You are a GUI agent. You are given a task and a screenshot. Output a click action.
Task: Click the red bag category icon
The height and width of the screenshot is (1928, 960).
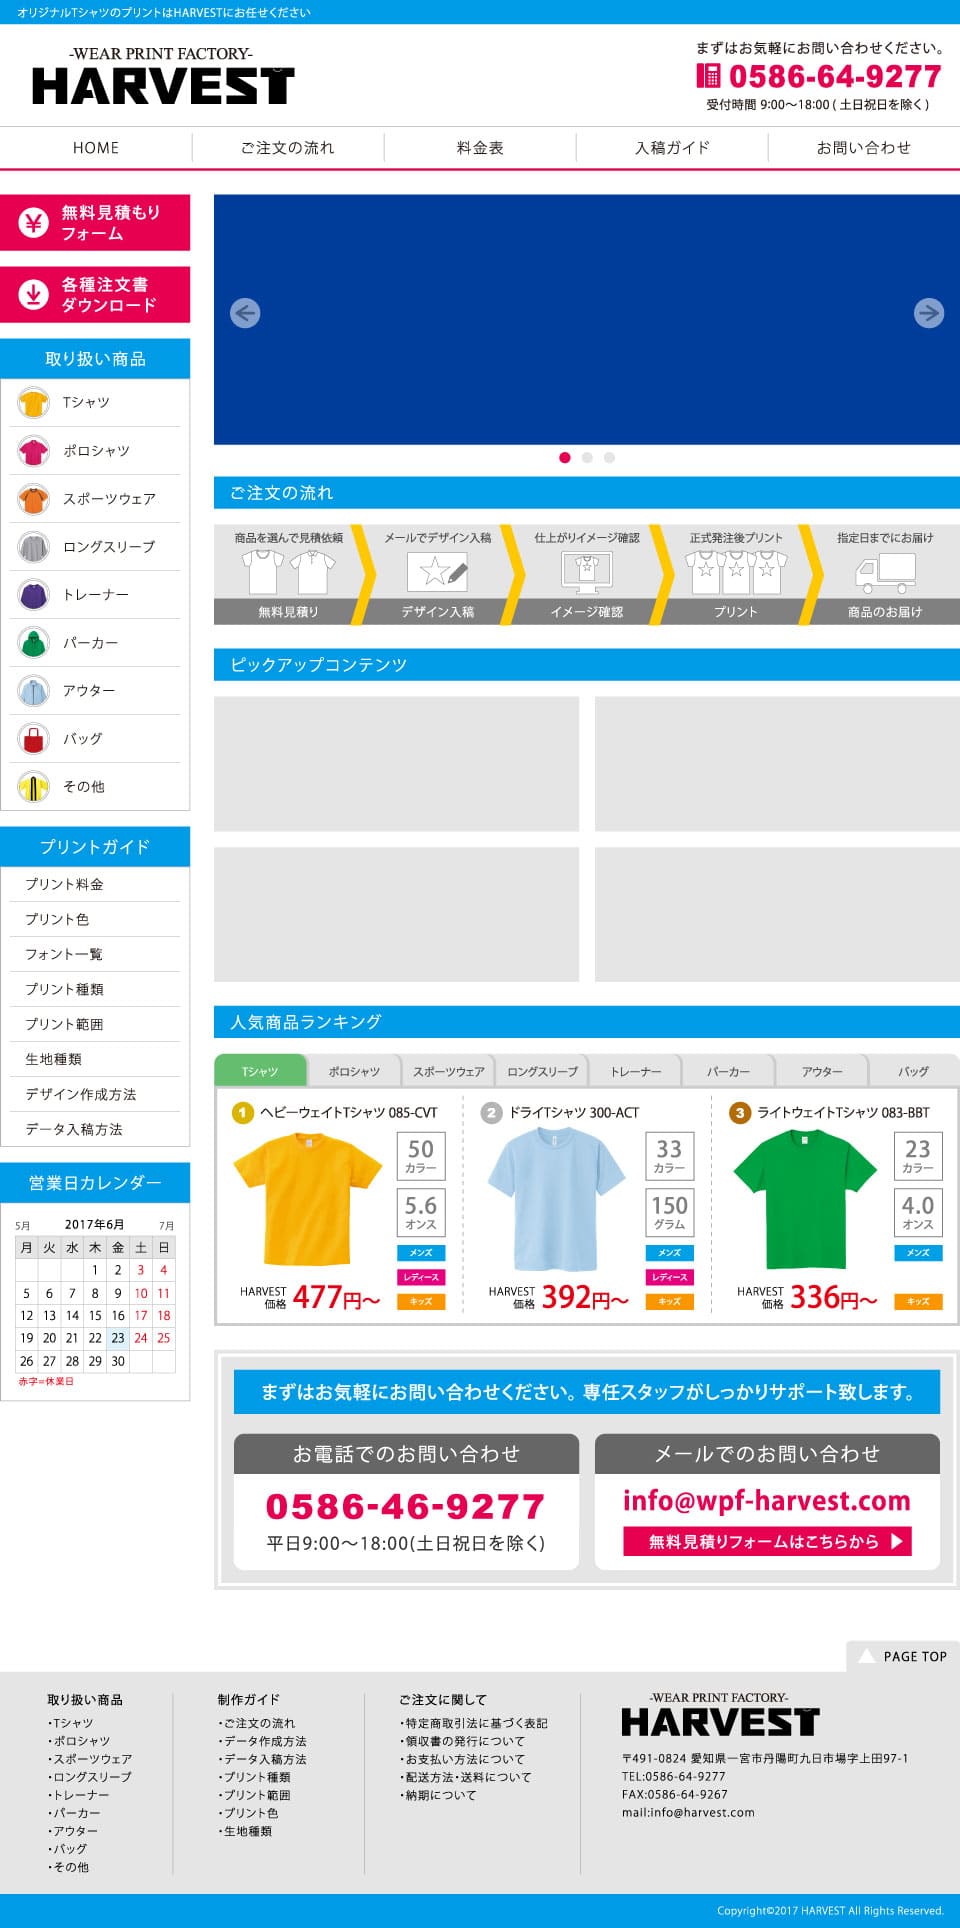pyautogui.click(x=33, y=739)
